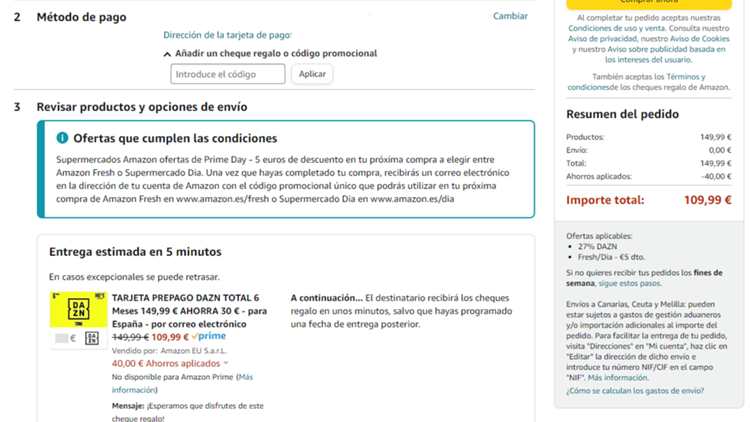Click the info icon beside Ofertas heading
The image size is (750, 422).
[x=62, y=138]
